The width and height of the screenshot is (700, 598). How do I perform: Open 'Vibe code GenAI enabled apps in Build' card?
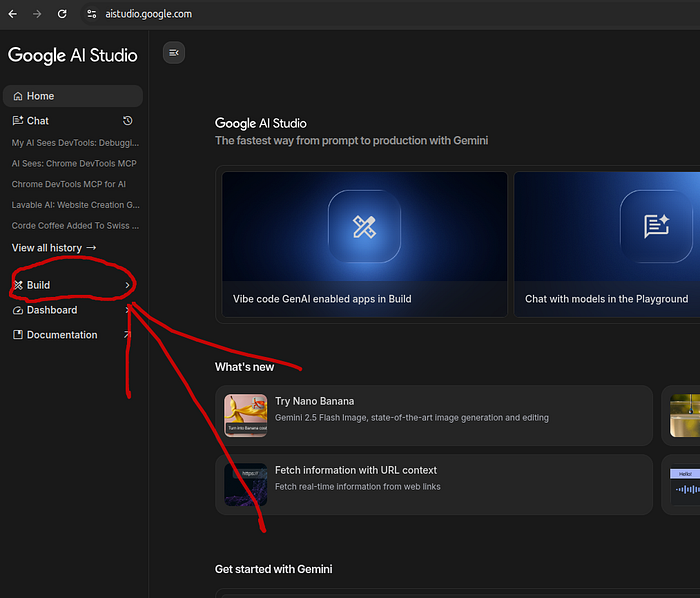[365, 245]
